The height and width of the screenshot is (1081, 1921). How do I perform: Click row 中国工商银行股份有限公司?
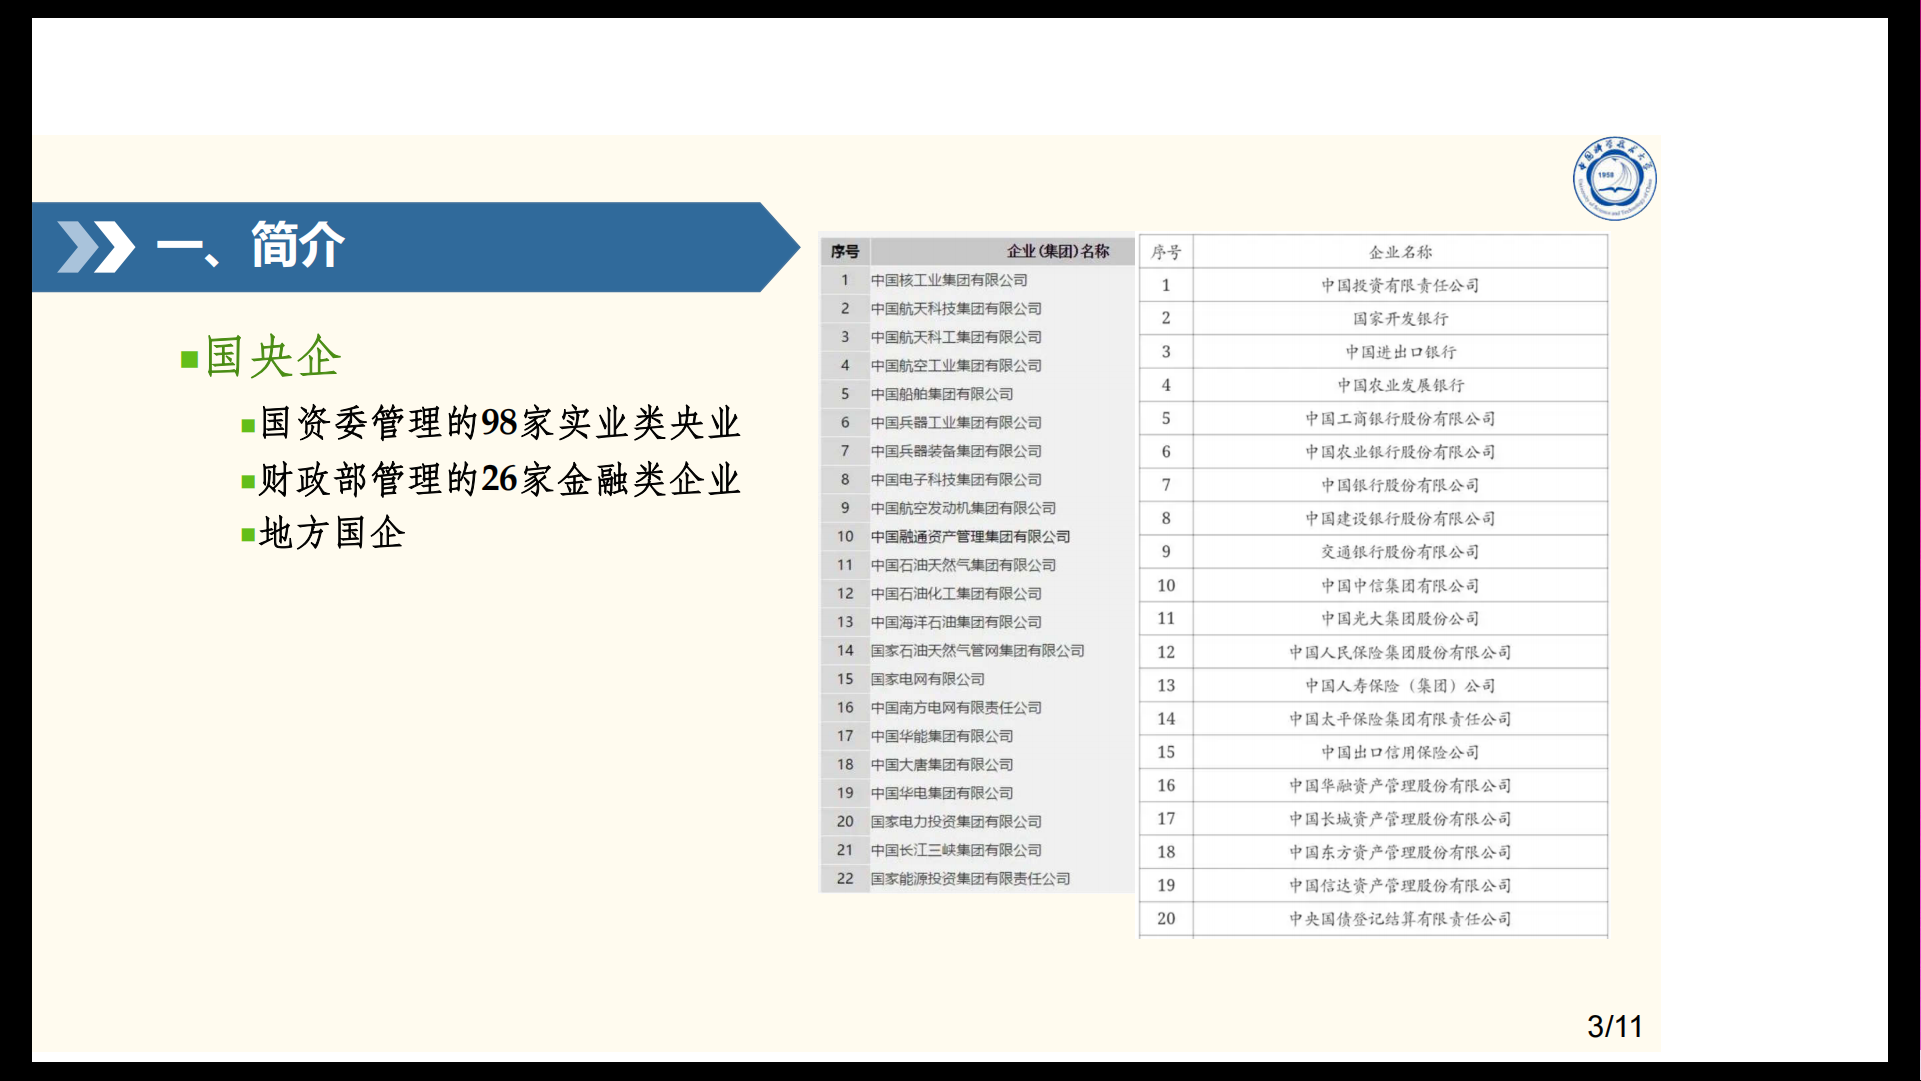[x=1399, y=419]
